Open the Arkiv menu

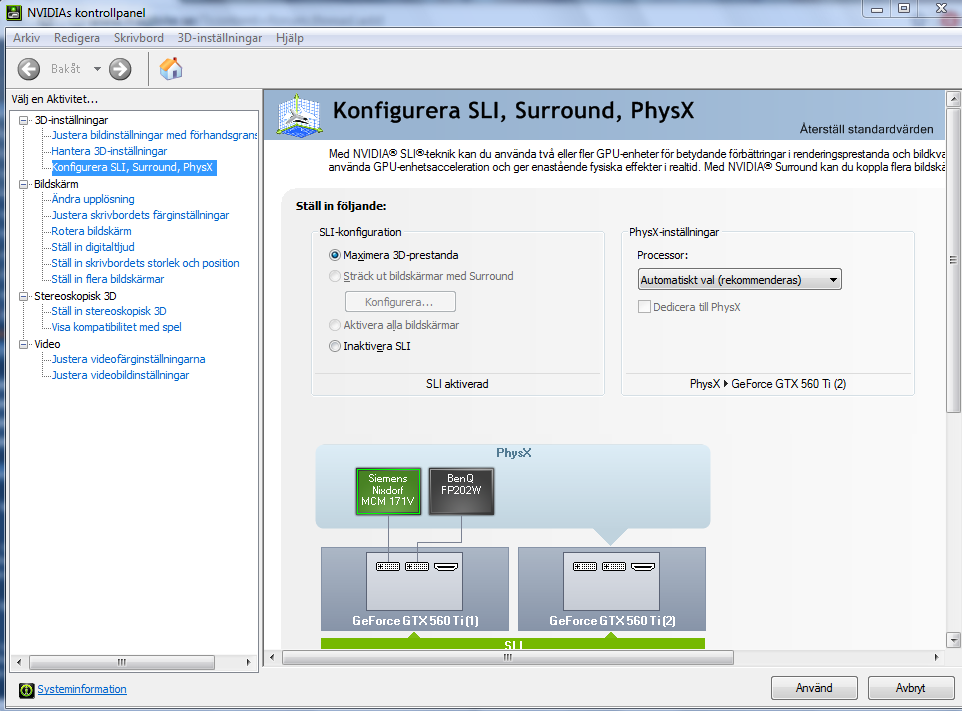[x=26, y=38]
